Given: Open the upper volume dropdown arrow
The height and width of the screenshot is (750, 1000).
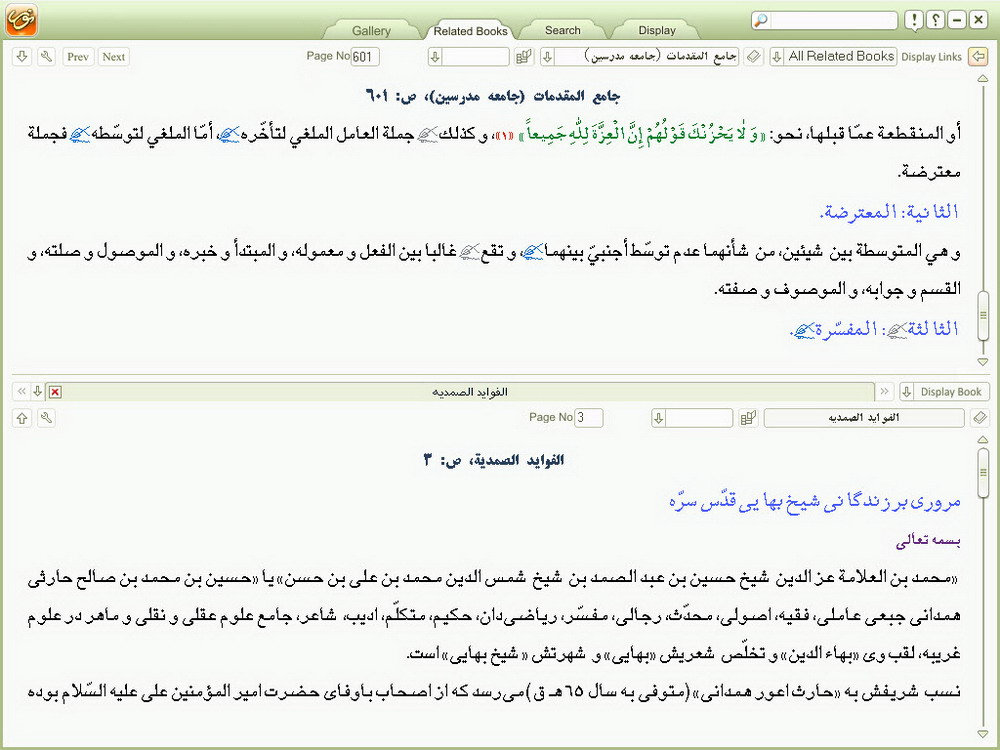Looking at the screenshot, I should [435, 57].
